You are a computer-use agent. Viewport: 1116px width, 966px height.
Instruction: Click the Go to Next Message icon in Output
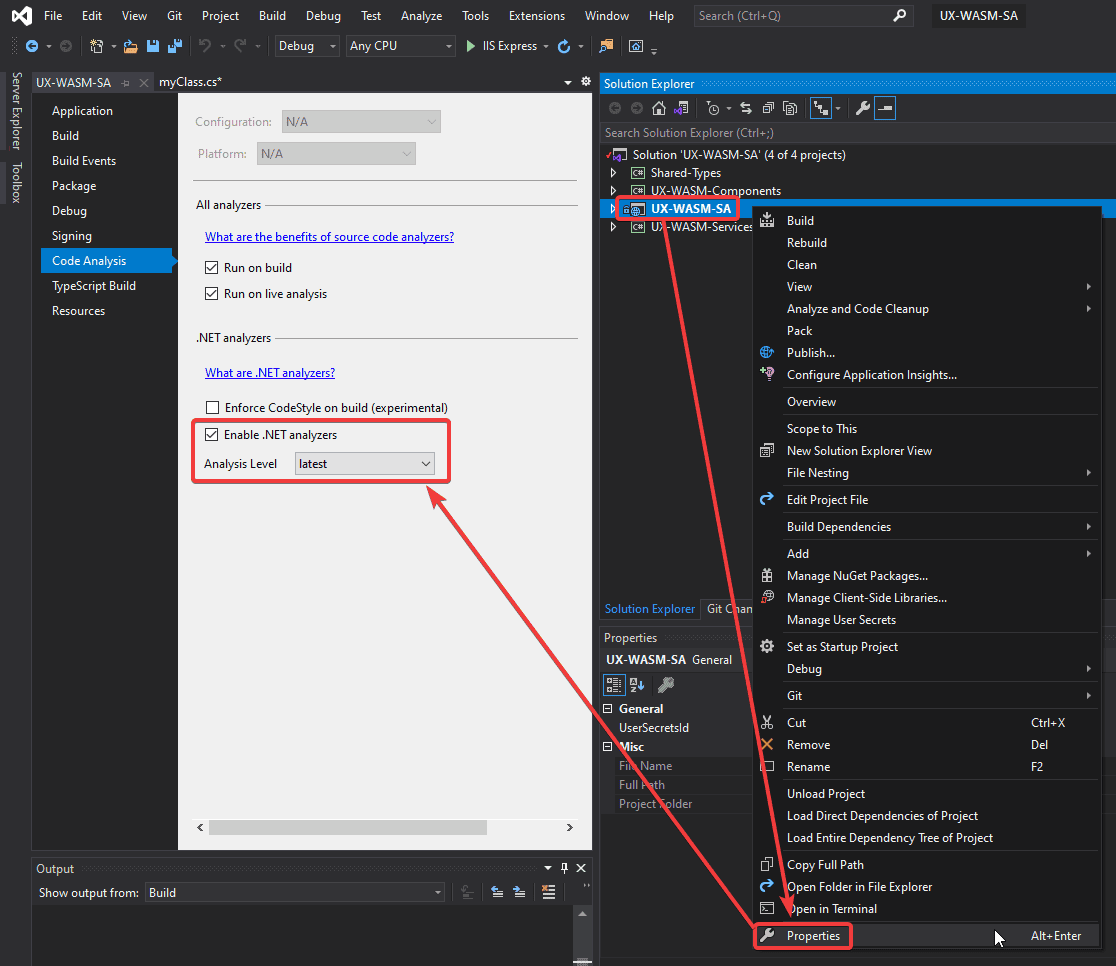click(x=520, y=893)
